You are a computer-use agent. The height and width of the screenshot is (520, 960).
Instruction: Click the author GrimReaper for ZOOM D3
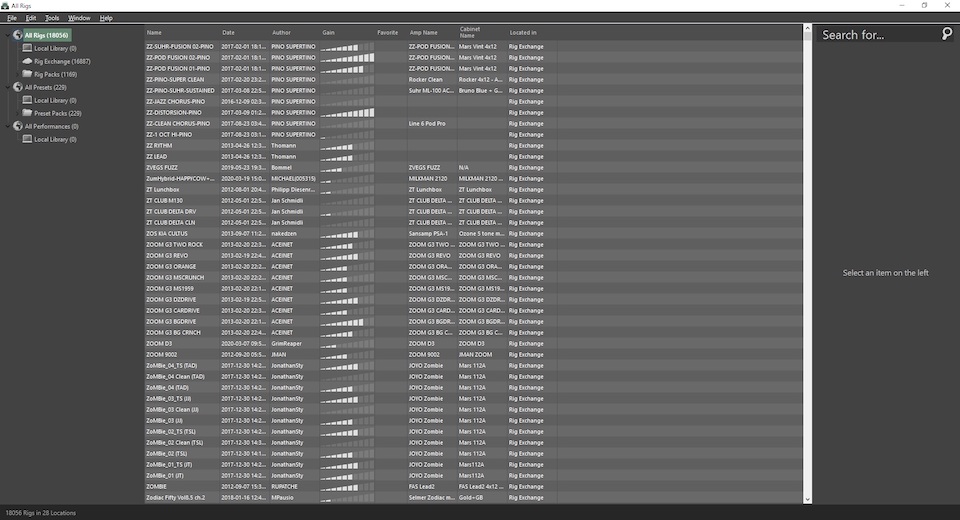287,344
